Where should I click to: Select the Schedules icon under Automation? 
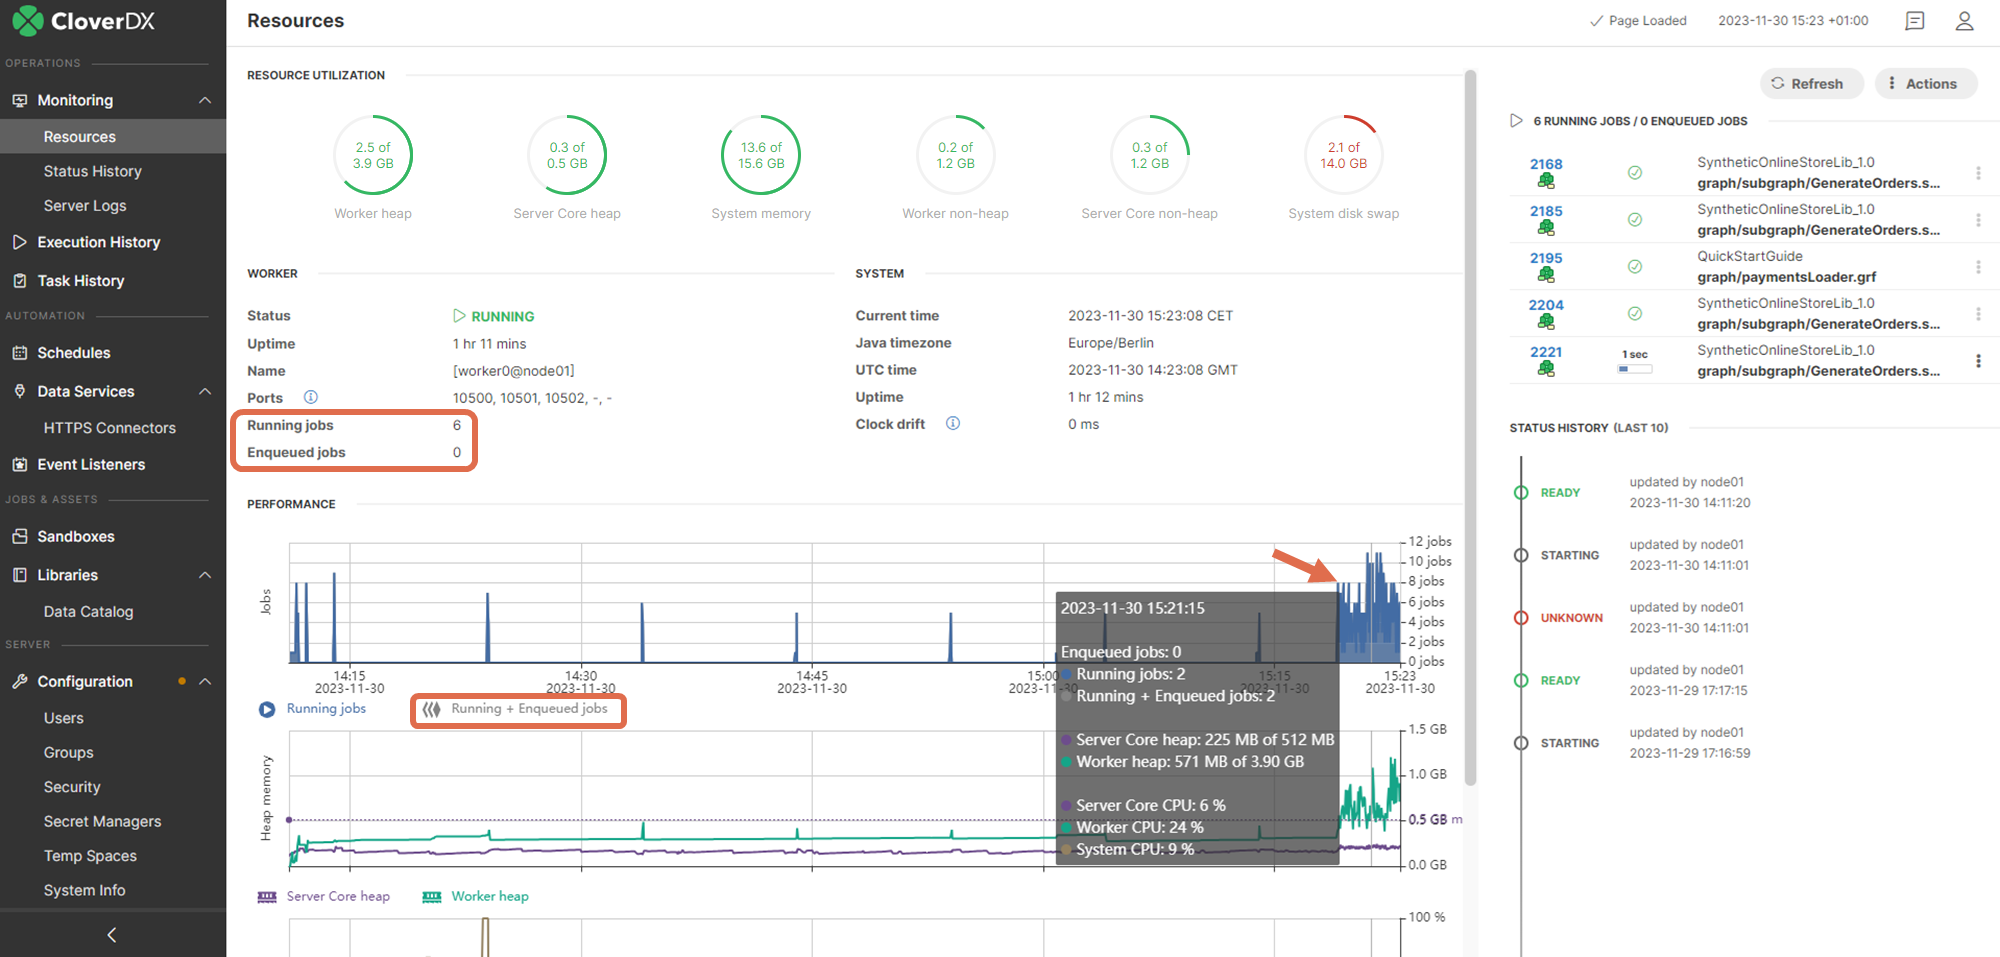[x=20, y=352]
